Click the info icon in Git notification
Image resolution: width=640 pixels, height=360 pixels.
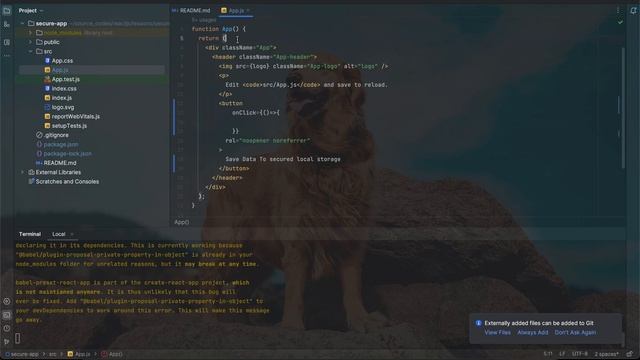click(478, 323)
